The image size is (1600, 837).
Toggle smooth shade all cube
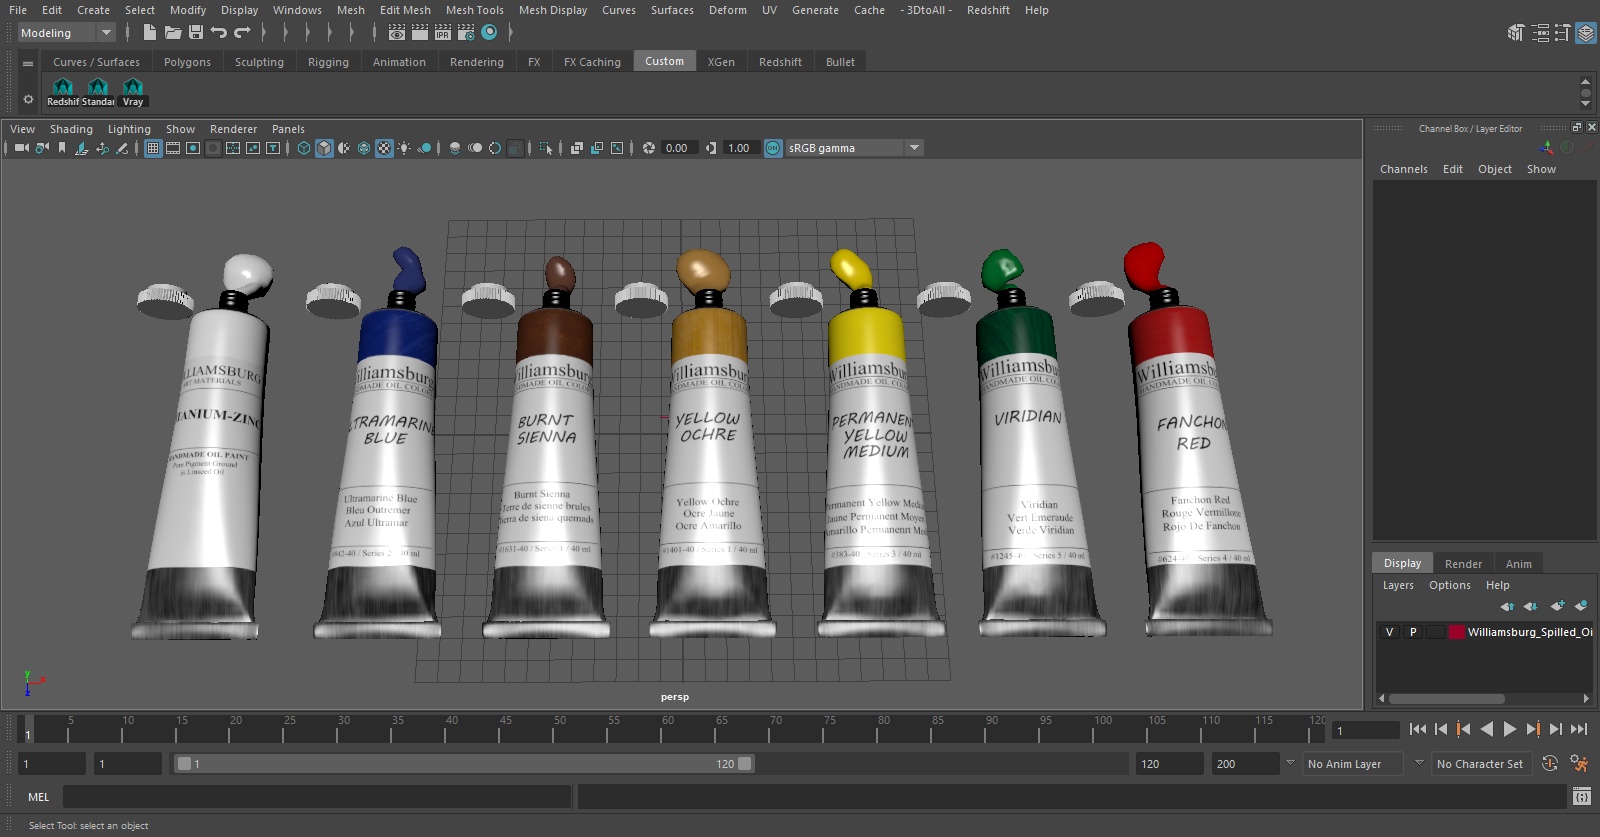click(324, 148)
